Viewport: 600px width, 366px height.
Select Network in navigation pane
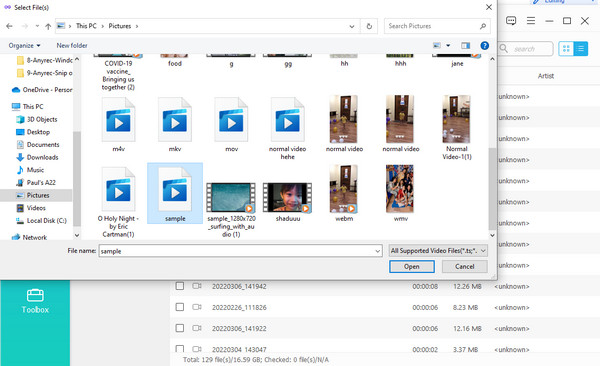(x=29, y=237)
